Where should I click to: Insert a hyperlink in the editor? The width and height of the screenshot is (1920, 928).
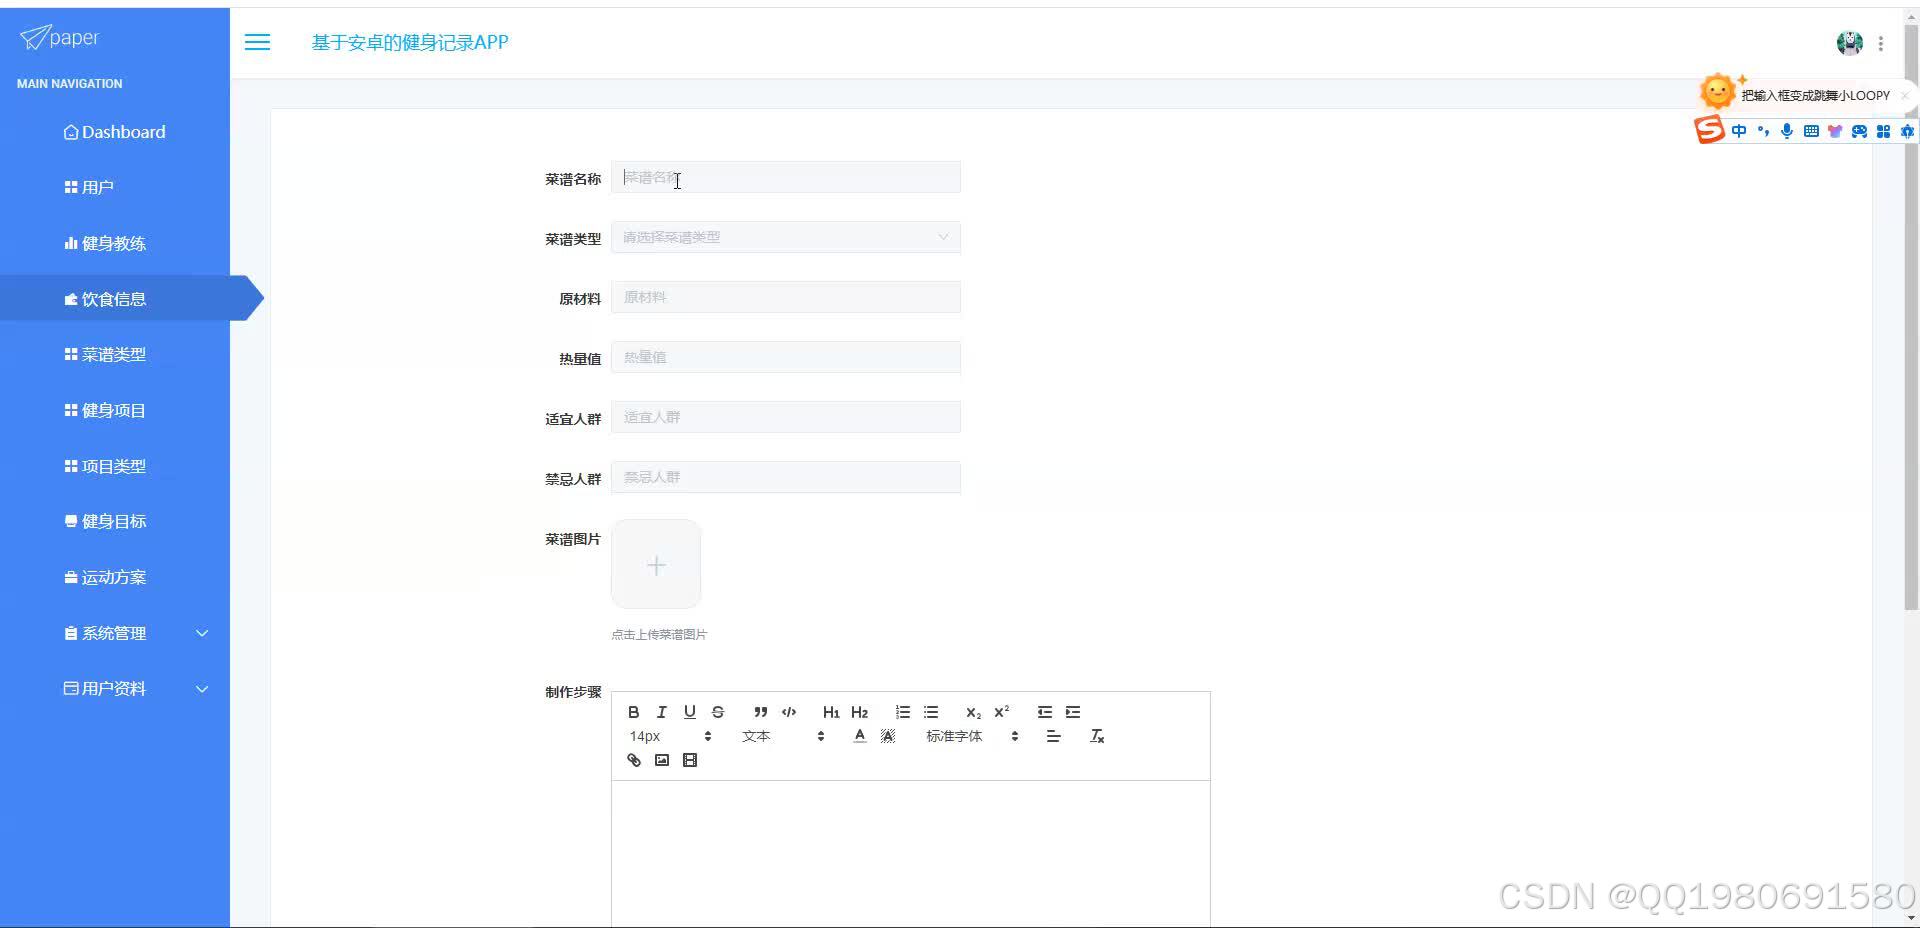pos(633,760)
